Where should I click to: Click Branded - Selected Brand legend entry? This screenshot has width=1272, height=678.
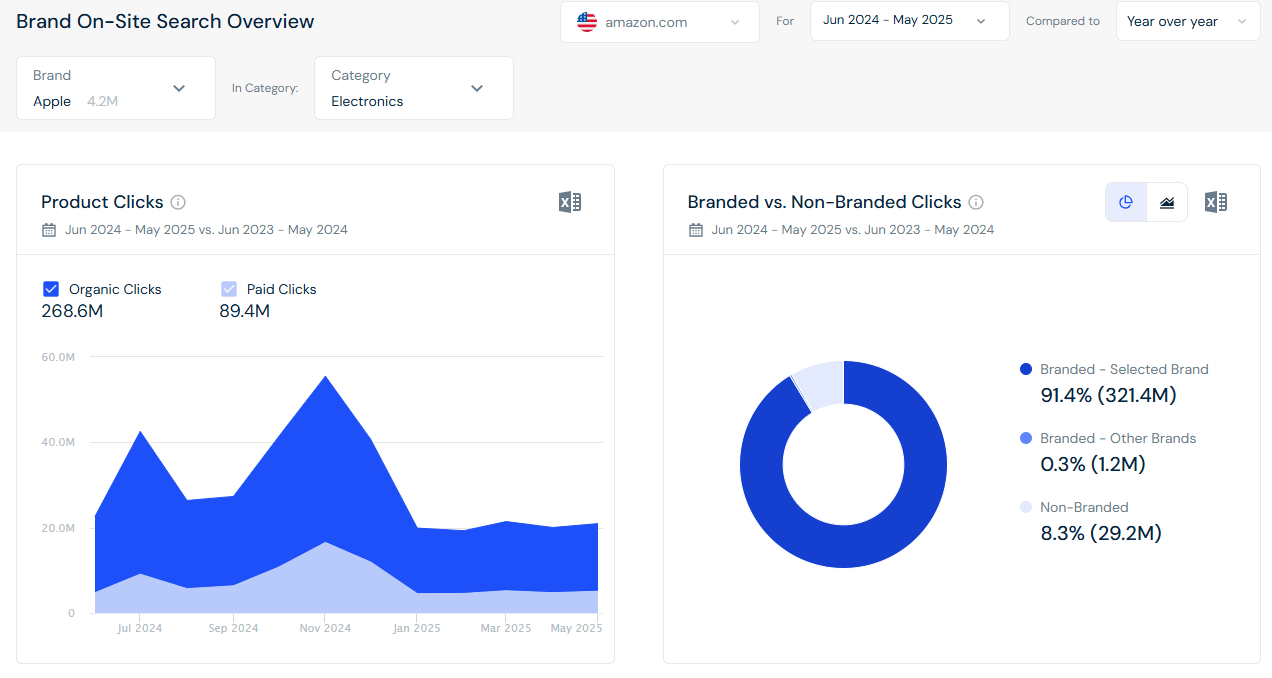1123,369
